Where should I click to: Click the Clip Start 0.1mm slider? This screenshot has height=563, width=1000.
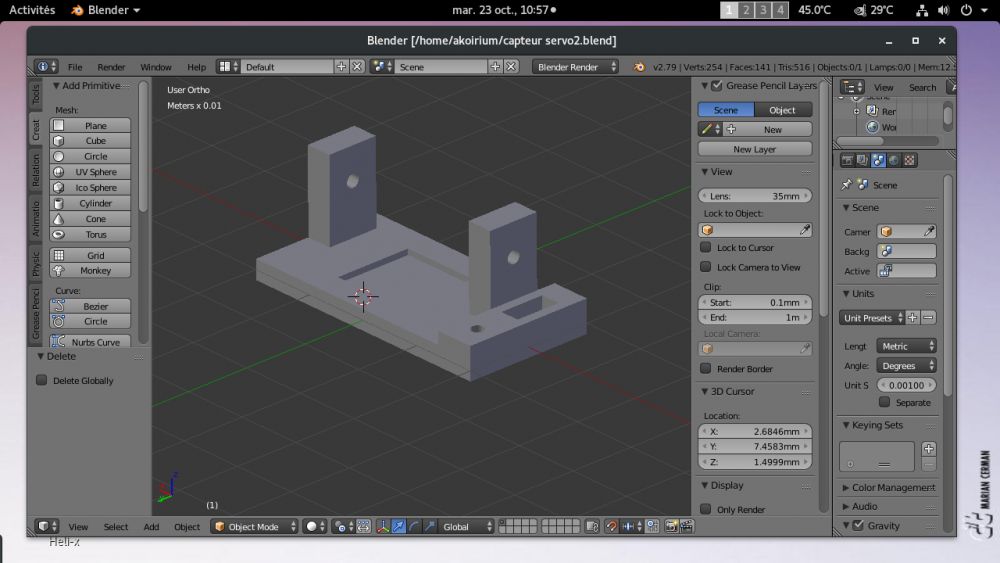tap(754, 303)
